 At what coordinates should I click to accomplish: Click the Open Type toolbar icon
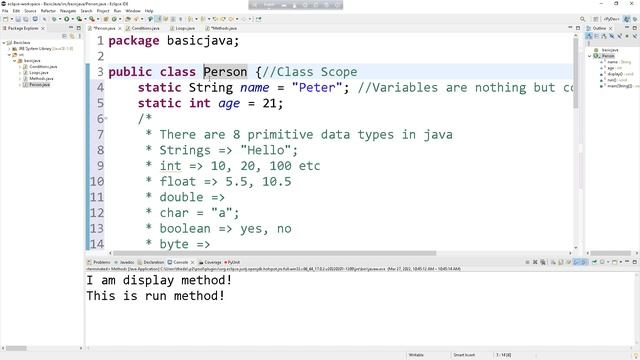(127, 19)
